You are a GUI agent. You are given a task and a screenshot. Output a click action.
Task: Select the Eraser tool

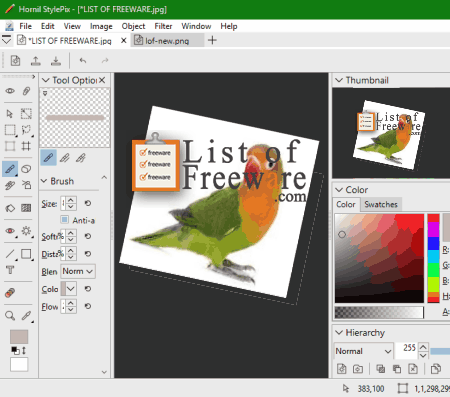tap(26, 169)
